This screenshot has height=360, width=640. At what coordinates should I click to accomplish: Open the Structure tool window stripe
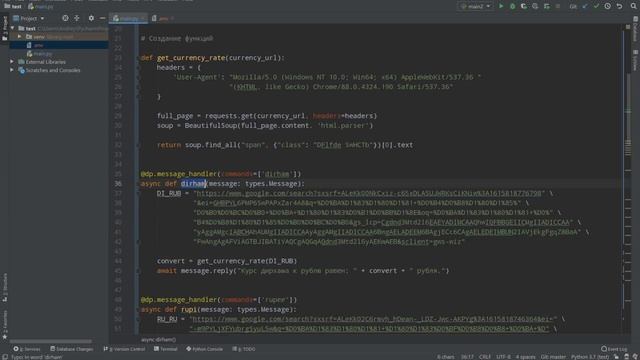pyautogui.click(x=5, y=288)
